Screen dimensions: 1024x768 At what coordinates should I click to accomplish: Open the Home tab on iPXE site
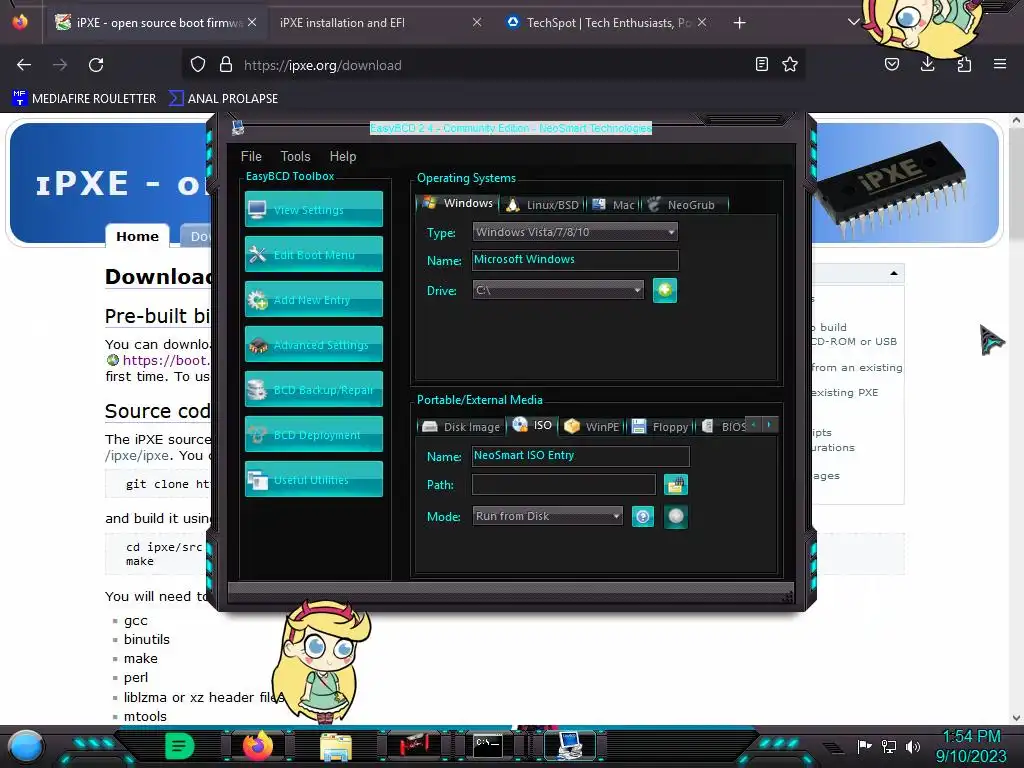point(137,236)
